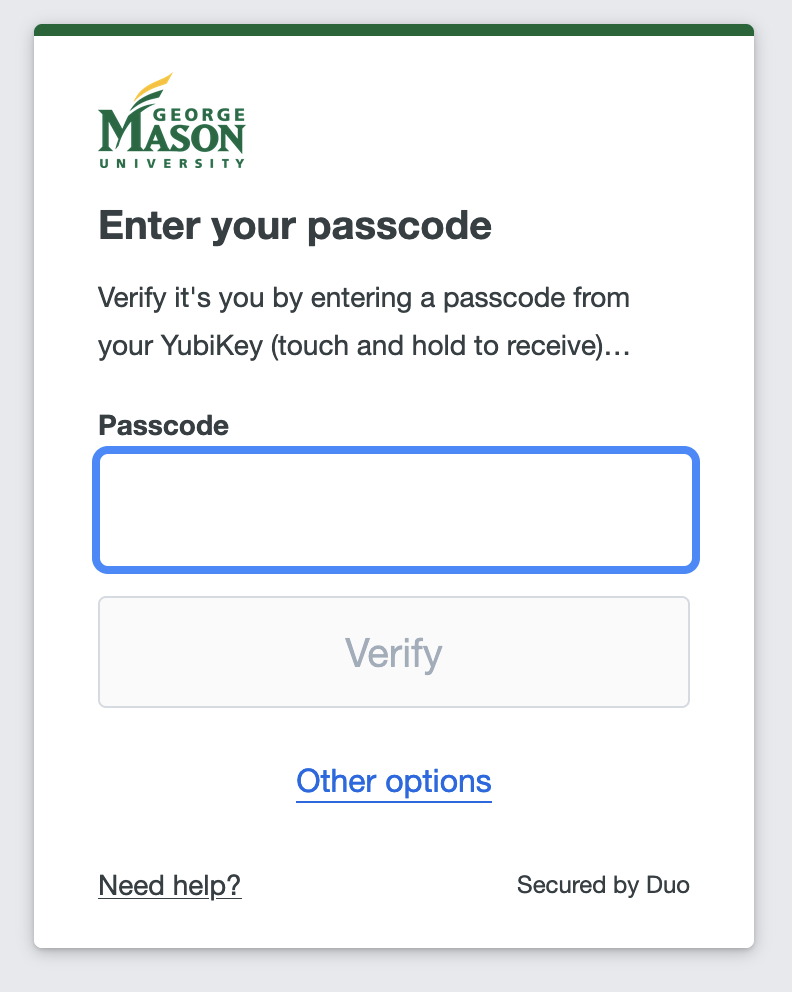
Task: Click the Enter your passcode heading
Action: pos(295,226)
